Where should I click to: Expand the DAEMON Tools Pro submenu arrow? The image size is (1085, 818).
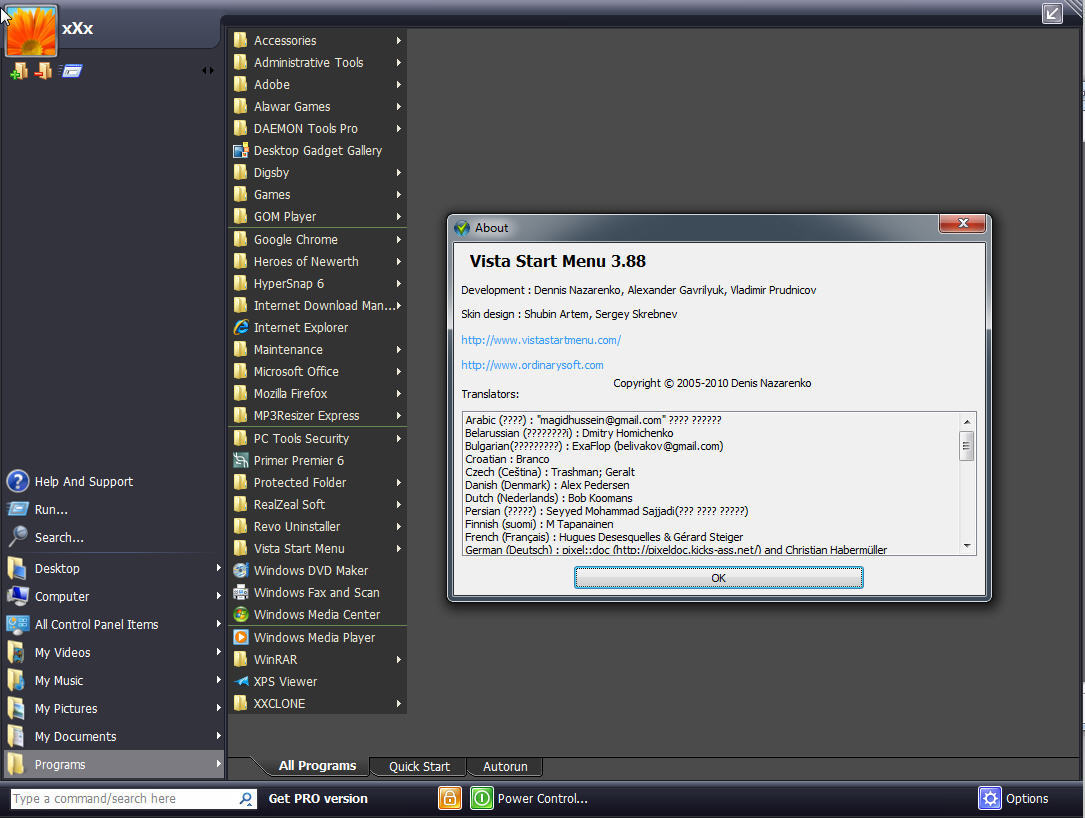click(x=399, y=128)
